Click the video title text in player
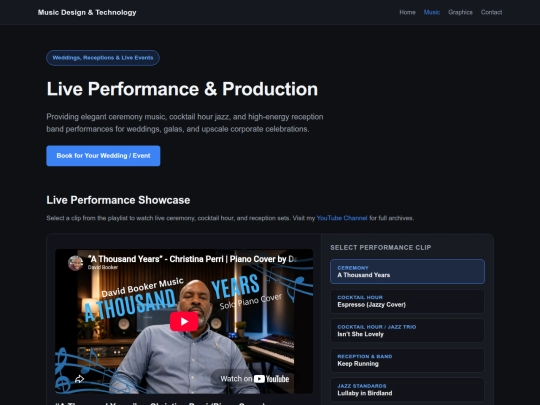The image size is (540, 405). (192, 259)
